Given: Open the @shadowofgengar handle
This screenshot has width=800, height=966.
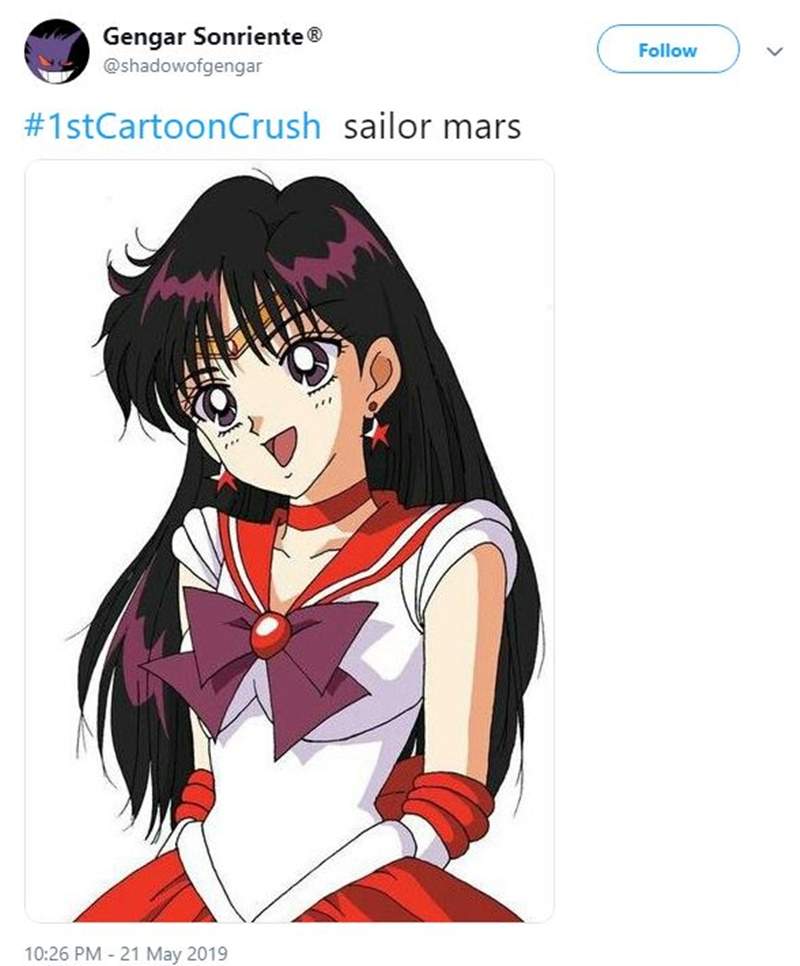Looking at the screenshot, I should pos(182,66).
